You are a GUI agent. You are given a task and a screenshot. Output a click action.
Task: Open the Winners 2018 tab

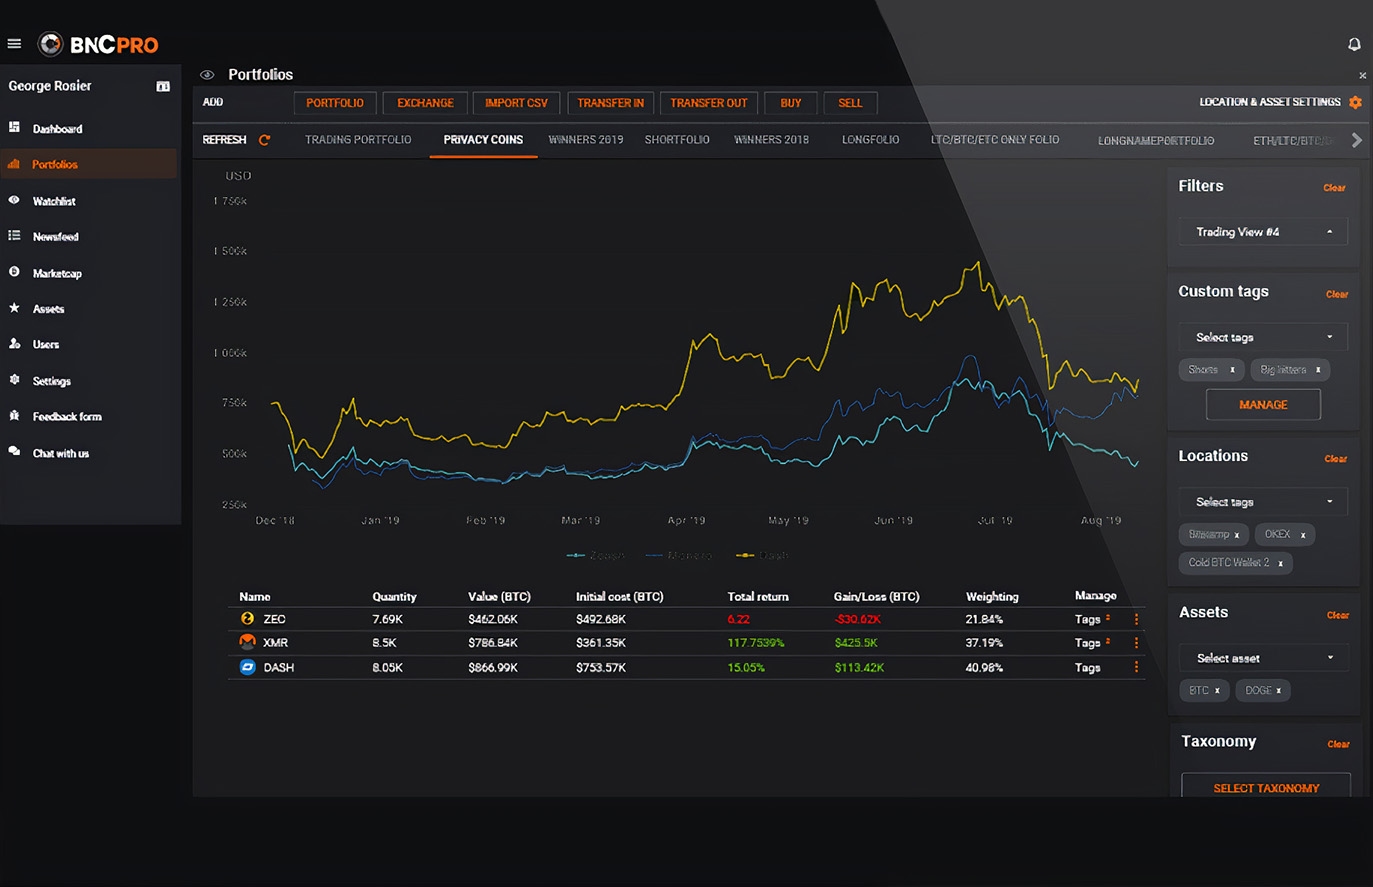click(x=771, y=140)
